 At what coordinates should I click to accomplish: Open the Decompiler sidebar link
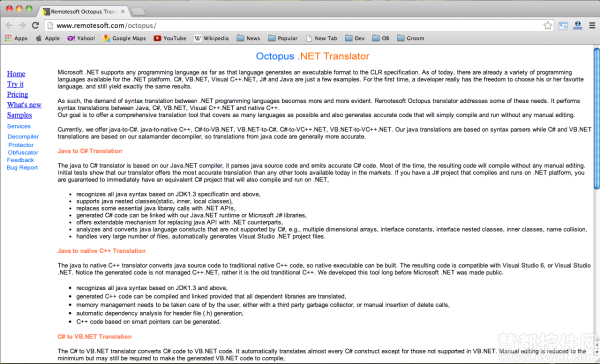[23, 137]
